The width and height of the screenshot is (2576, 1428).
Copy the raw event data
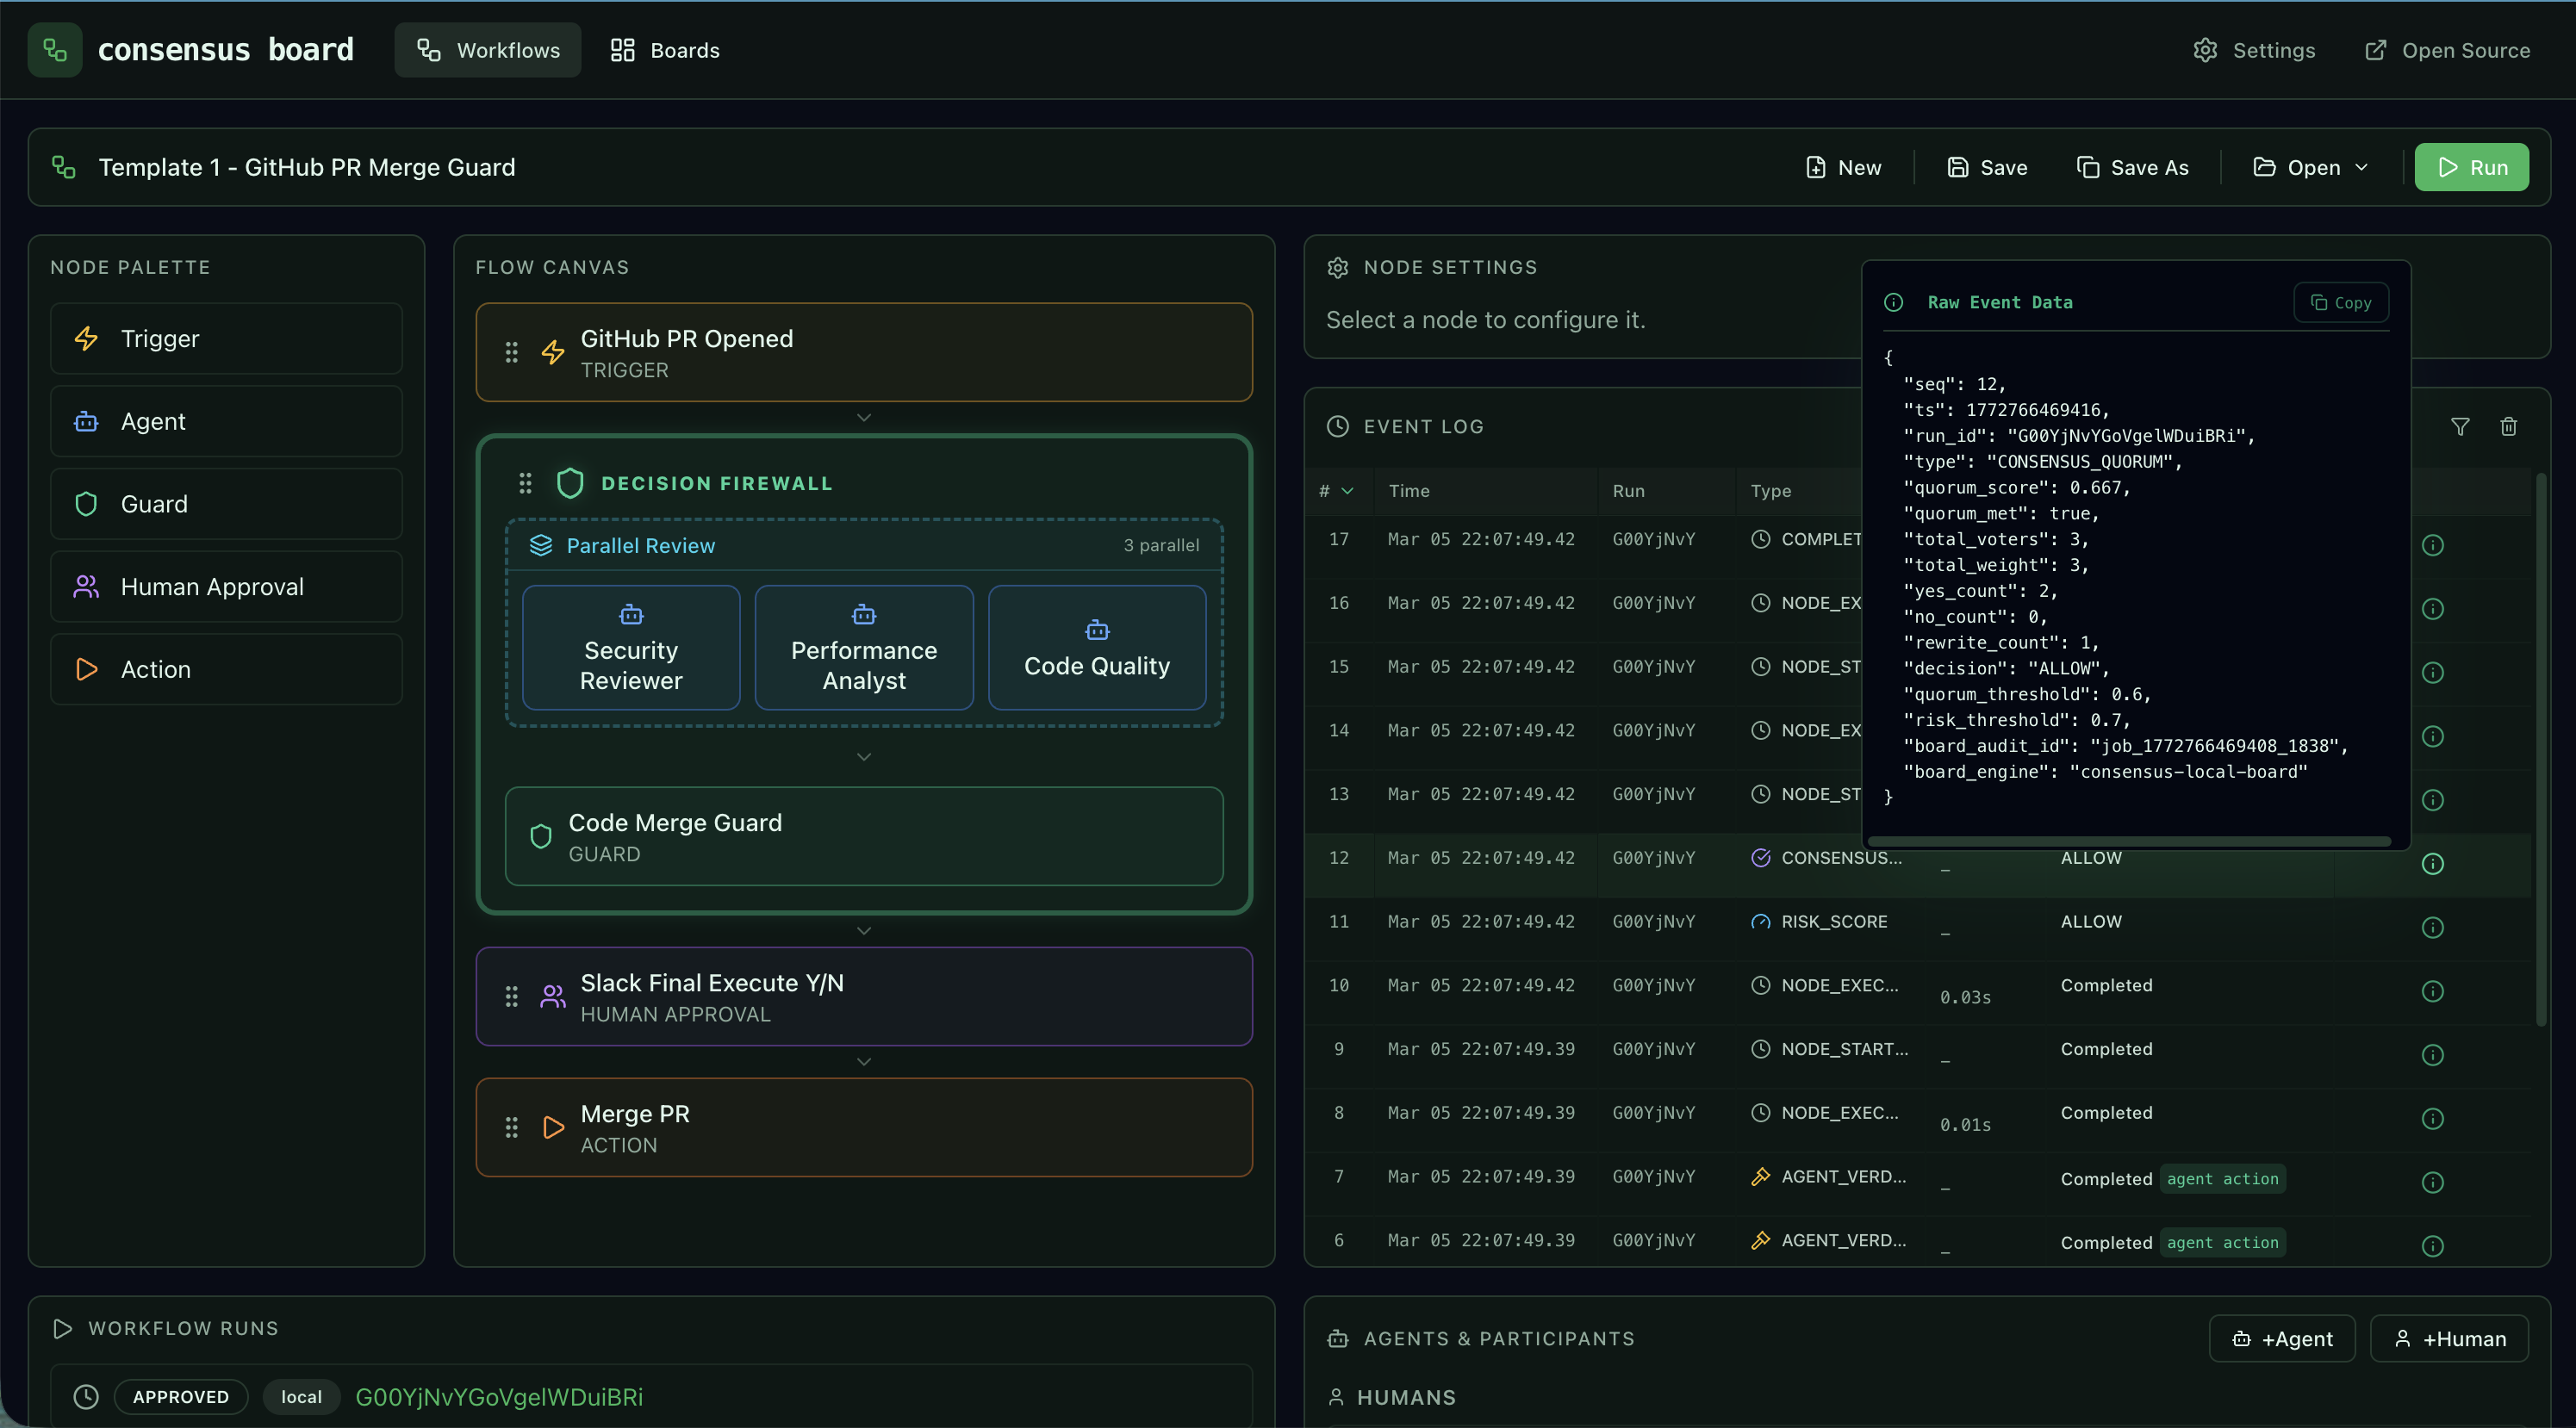pyautogui.click(x=2340, y=303)
